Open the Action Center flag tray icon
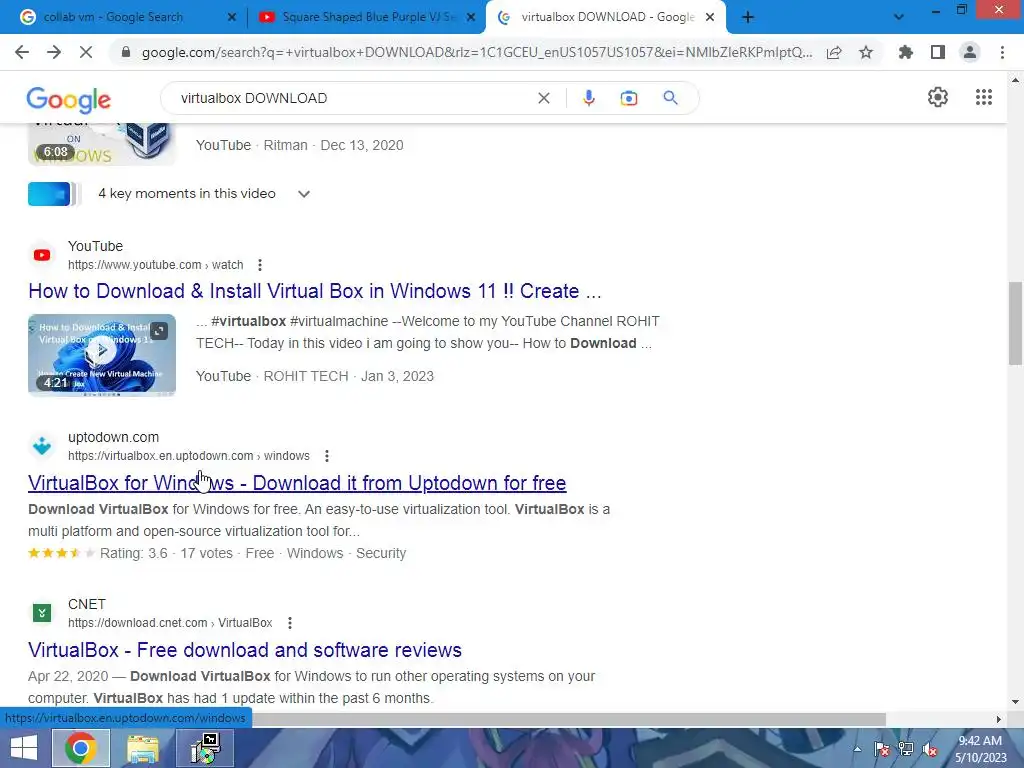This screenshot has width=1024, height=768. tap(882, 749)
